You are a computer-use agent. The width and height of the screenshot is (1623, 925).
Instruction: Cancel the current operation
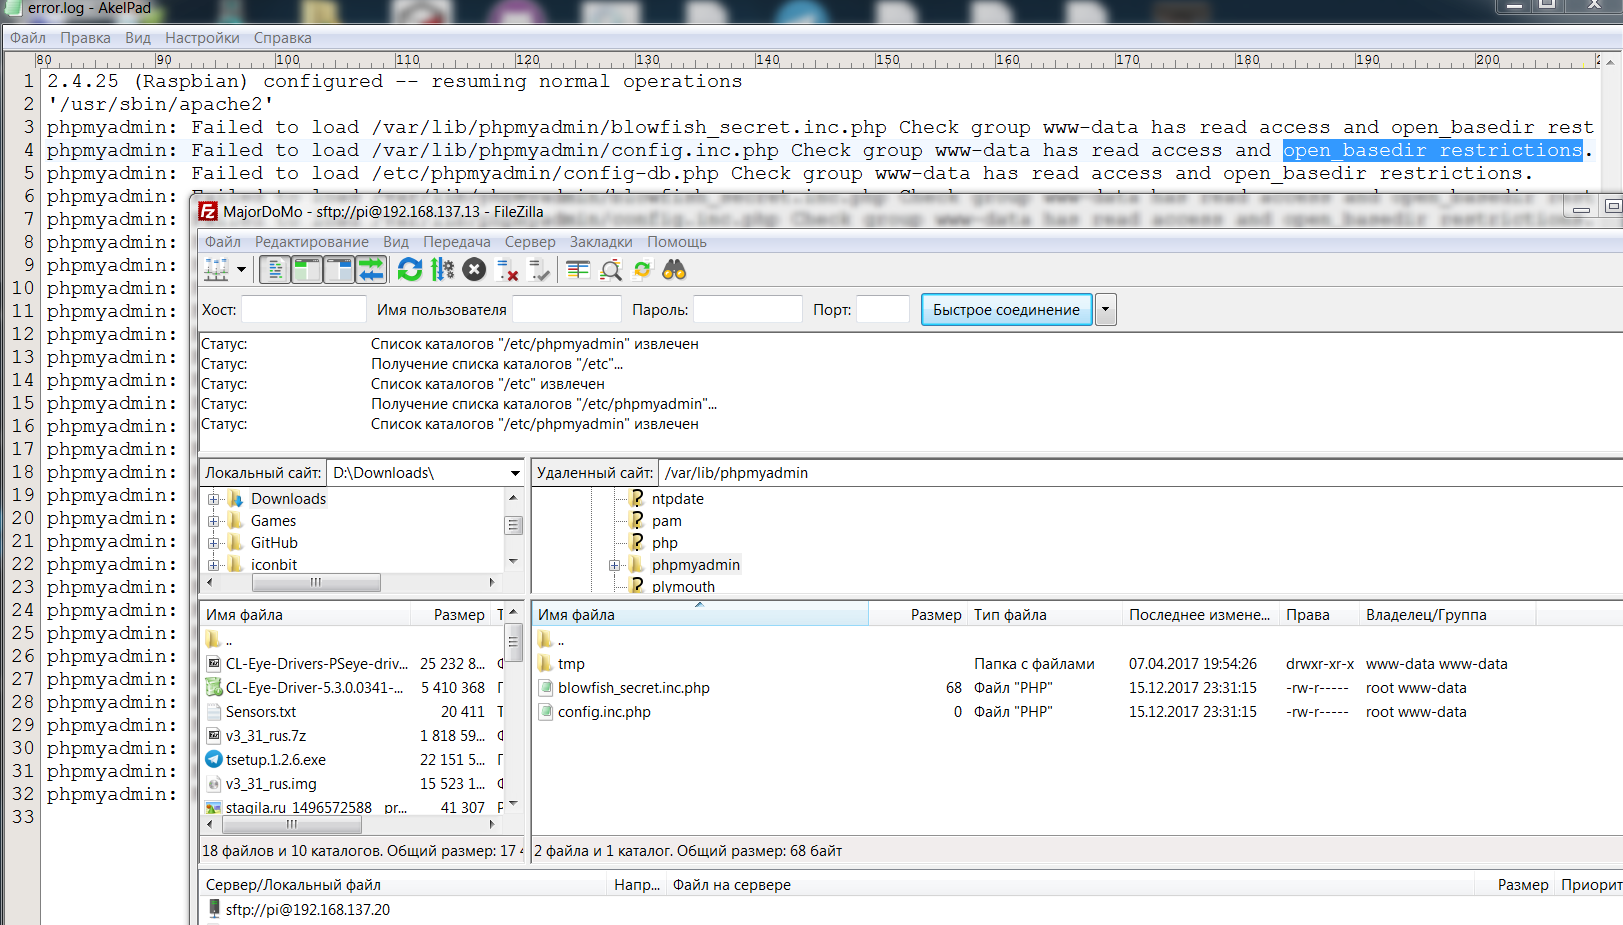tap(475, 270)
